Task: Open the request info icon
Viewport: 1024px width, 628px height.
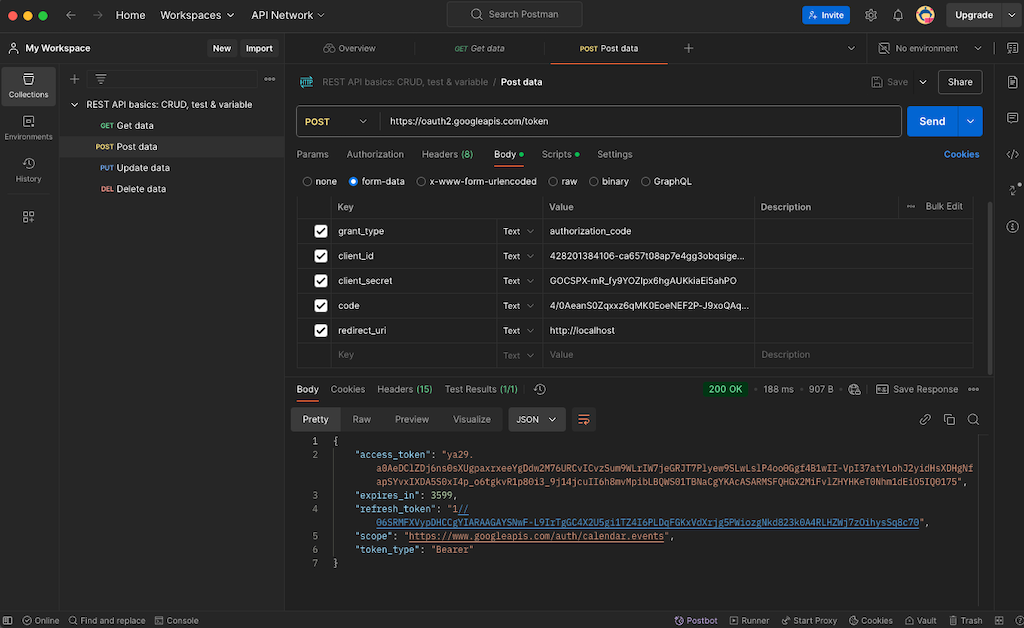Action: point(1012,227)
